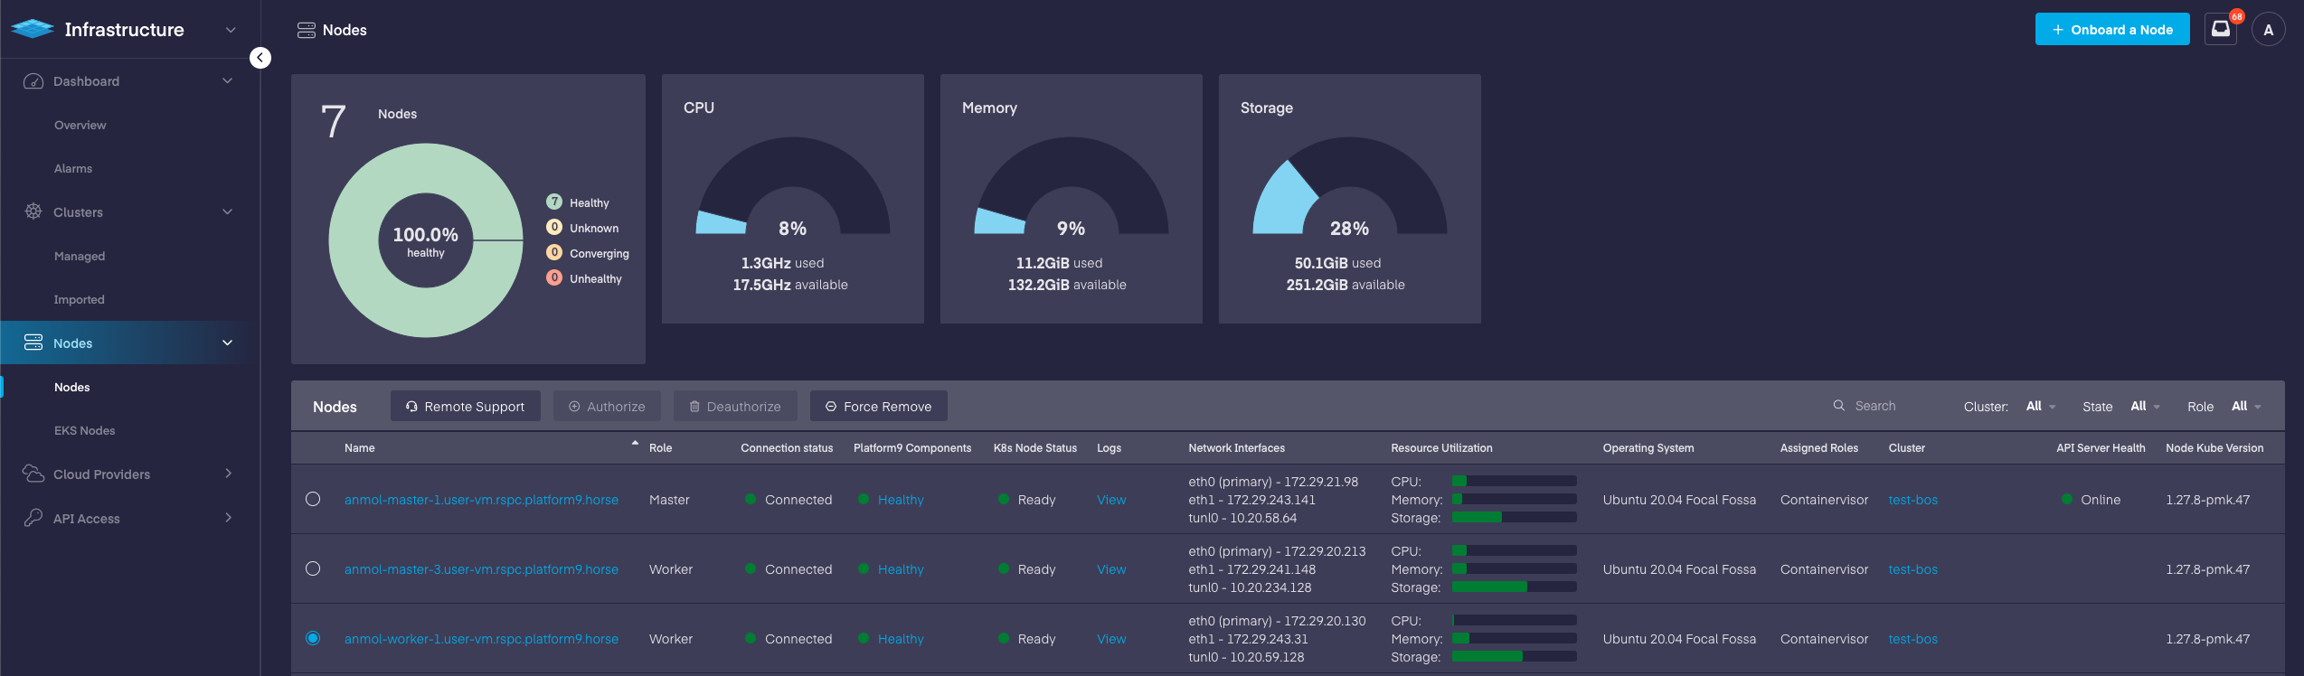This screenshot has width=2304, height=676.
Task: Open the Role filter dropdown
Action: (x=2245, y=407)
